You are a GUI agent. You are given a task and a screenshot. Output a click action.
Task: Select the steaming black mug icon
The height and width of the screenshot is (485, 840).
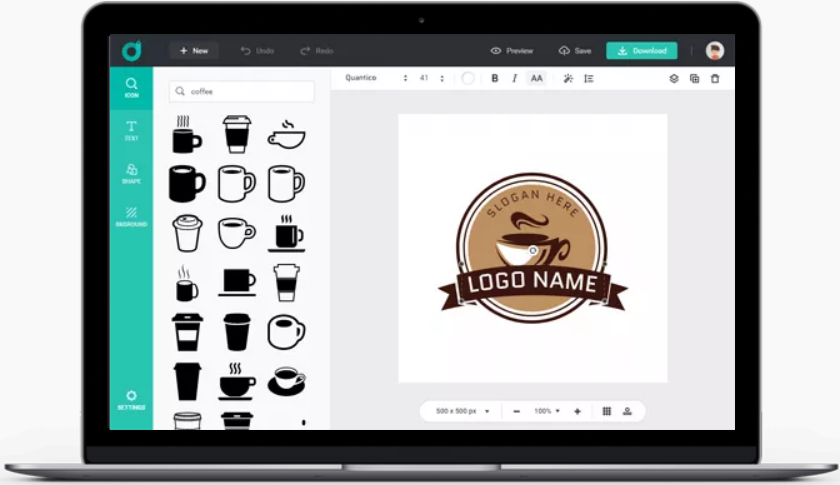[186, 135]
